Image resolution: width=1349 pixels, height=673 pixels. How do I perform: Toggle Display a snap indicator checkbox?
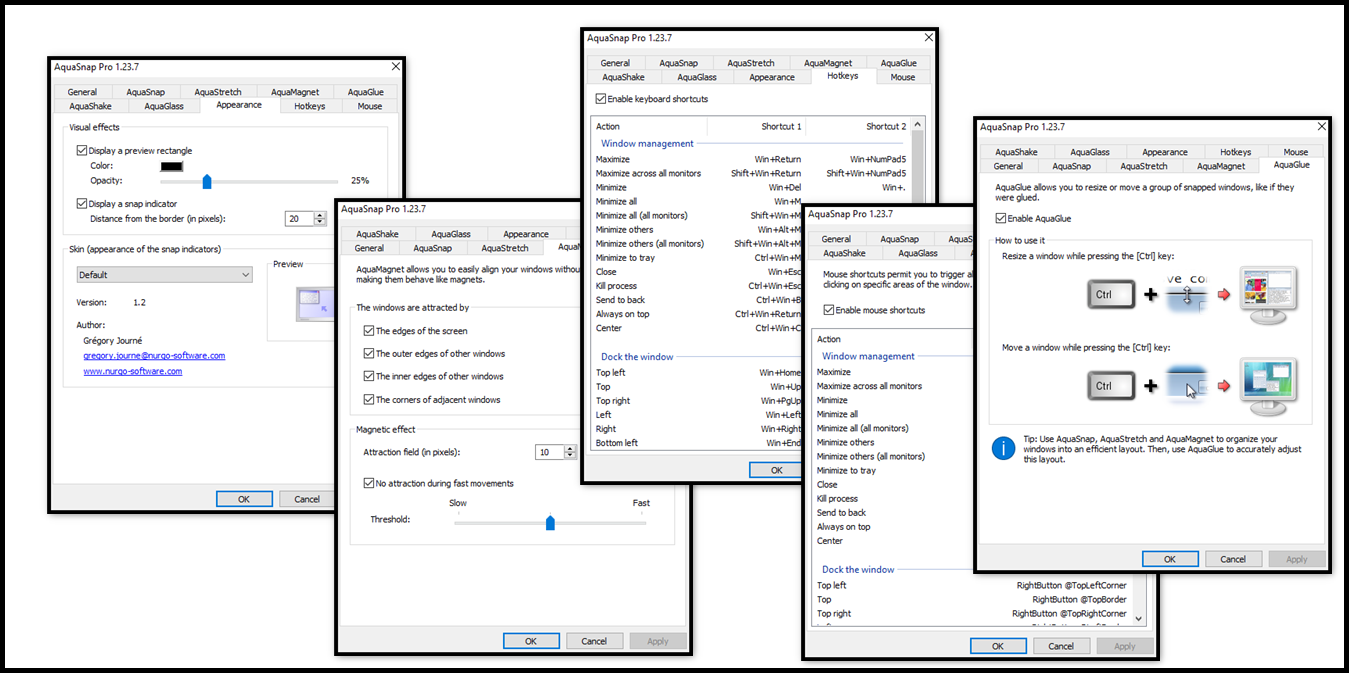pos(82,203)
